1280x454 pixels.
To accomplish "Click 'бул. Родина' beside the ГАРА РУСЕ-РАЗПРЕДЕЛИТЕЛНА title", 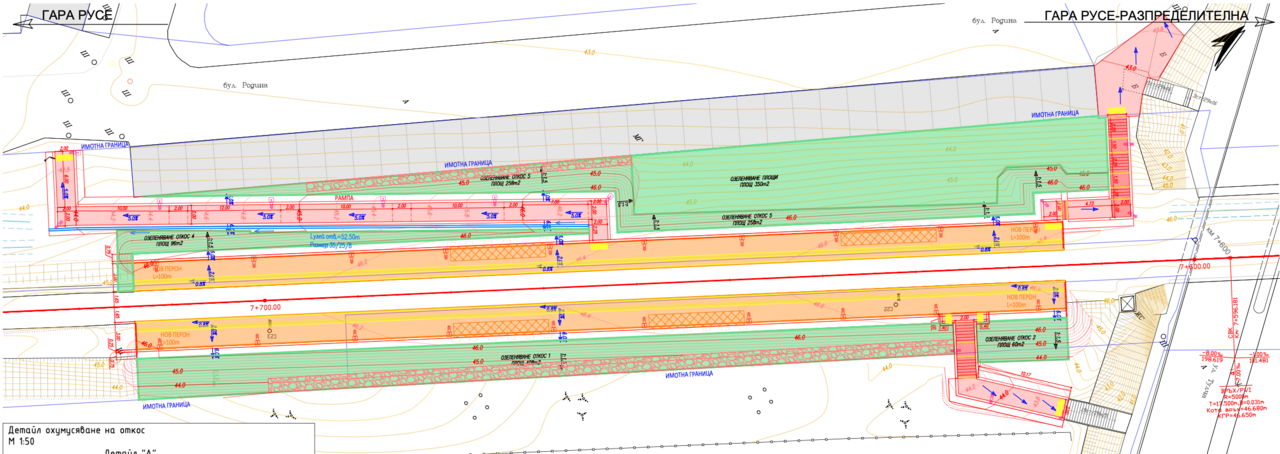I will (x=994, y=20).
